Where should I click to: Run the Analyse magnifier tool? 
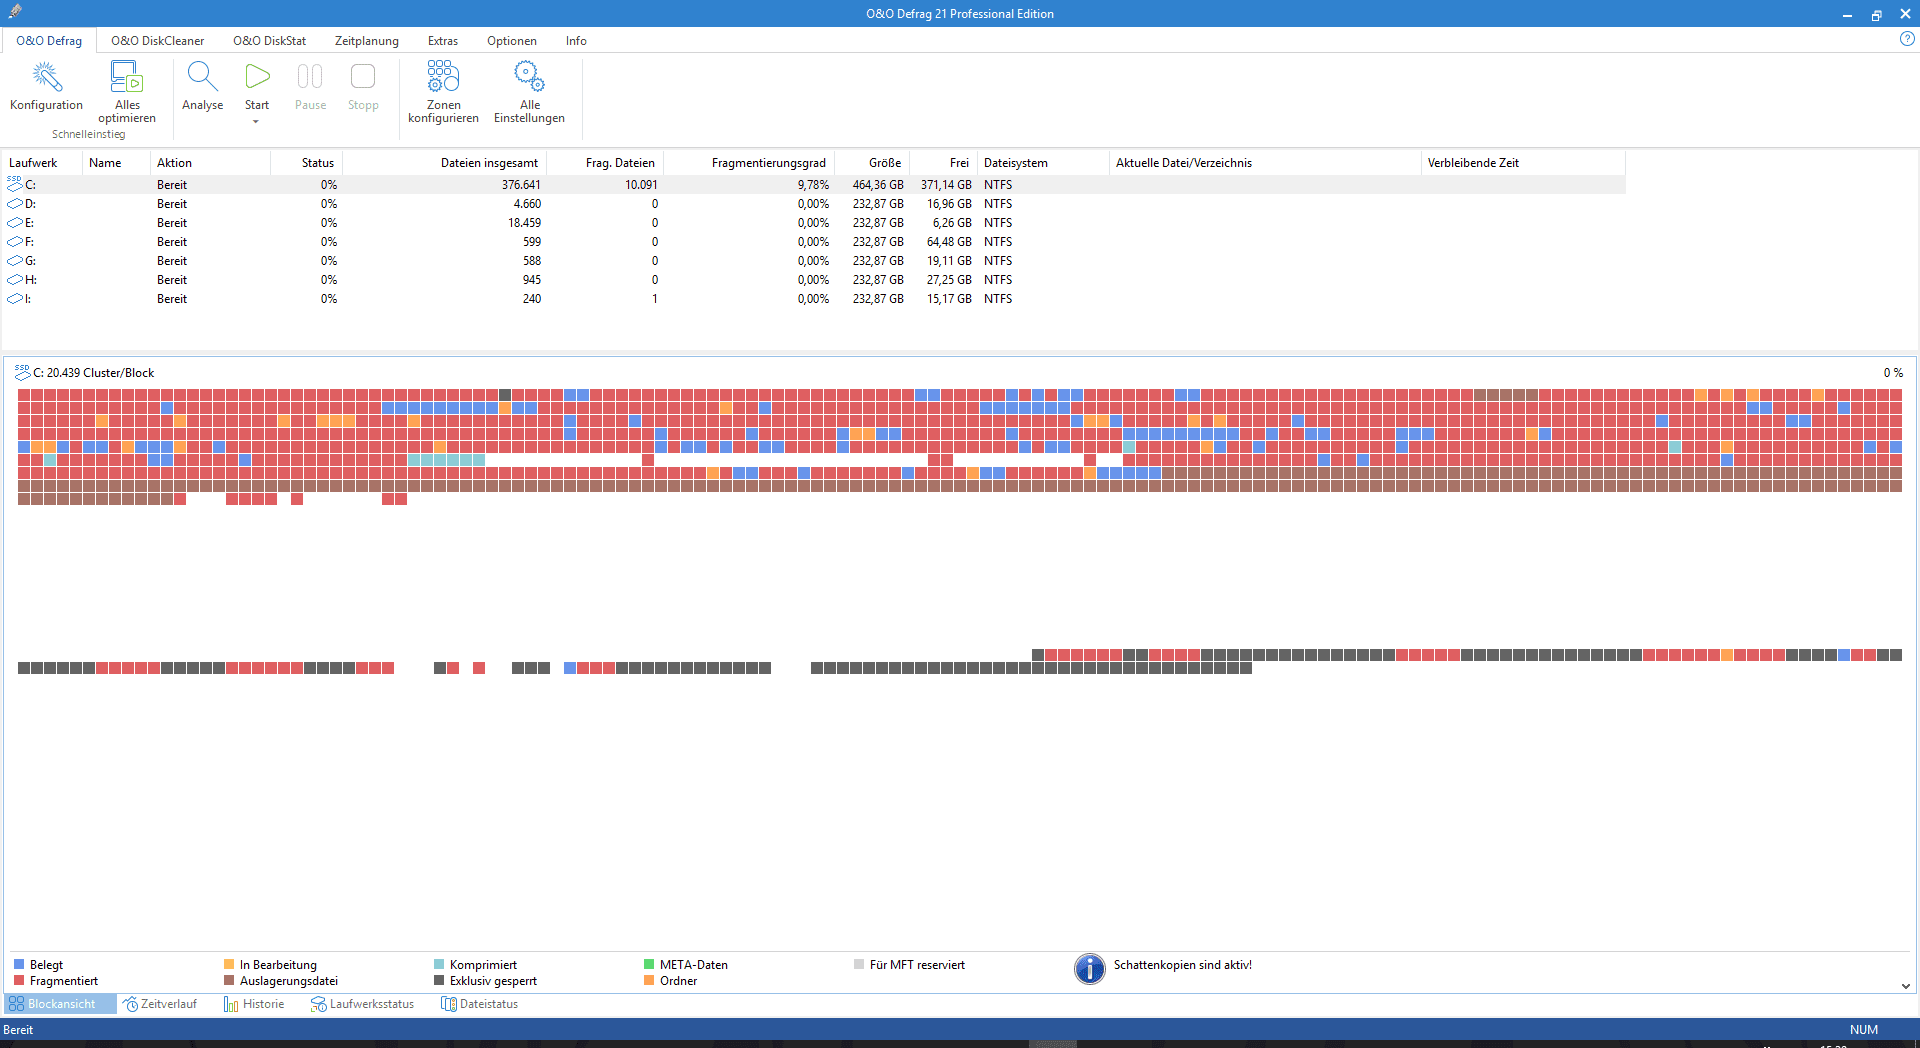pos(202,77)
